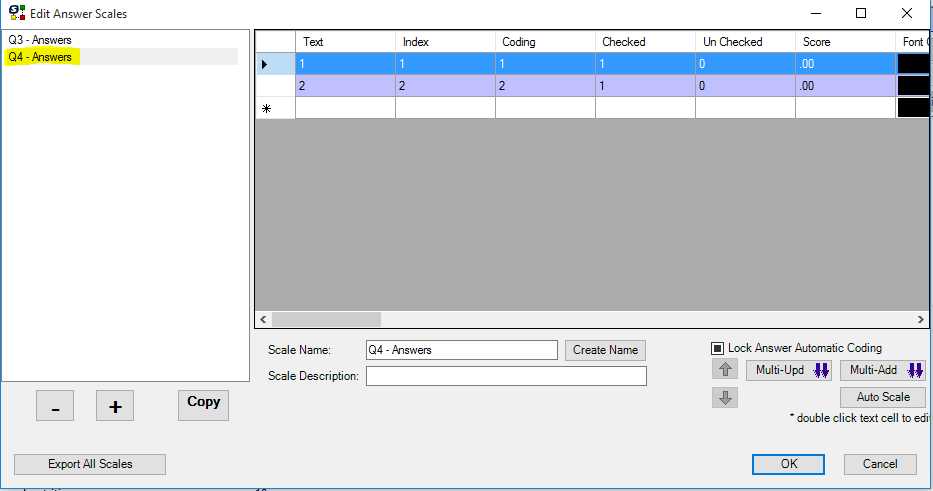Click font color swatch of new row
The width and height of the screenshot is (933, 491).
click(913, 108)
